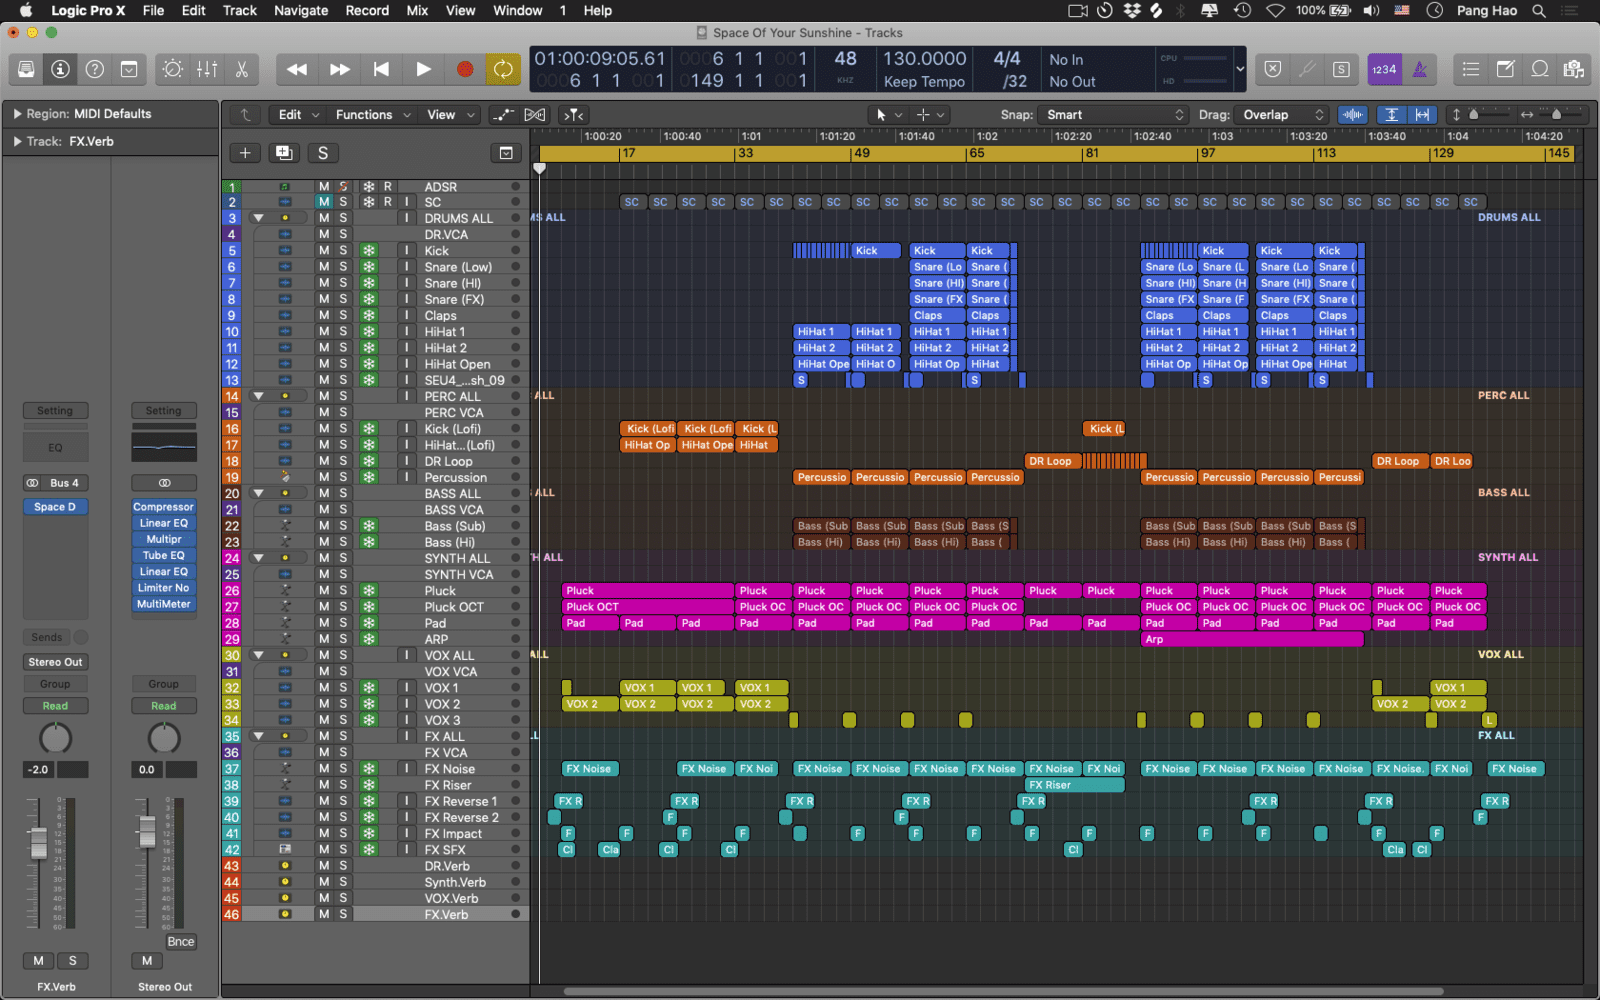This screenshot has height=1000, width=1600.
Task: Open the Snap Smart dropdown
Action: click(x=1113, y=115)
